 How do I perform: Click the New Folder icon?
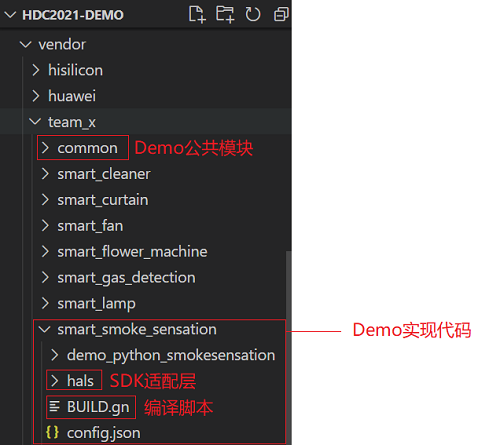(x=225, y=14)
